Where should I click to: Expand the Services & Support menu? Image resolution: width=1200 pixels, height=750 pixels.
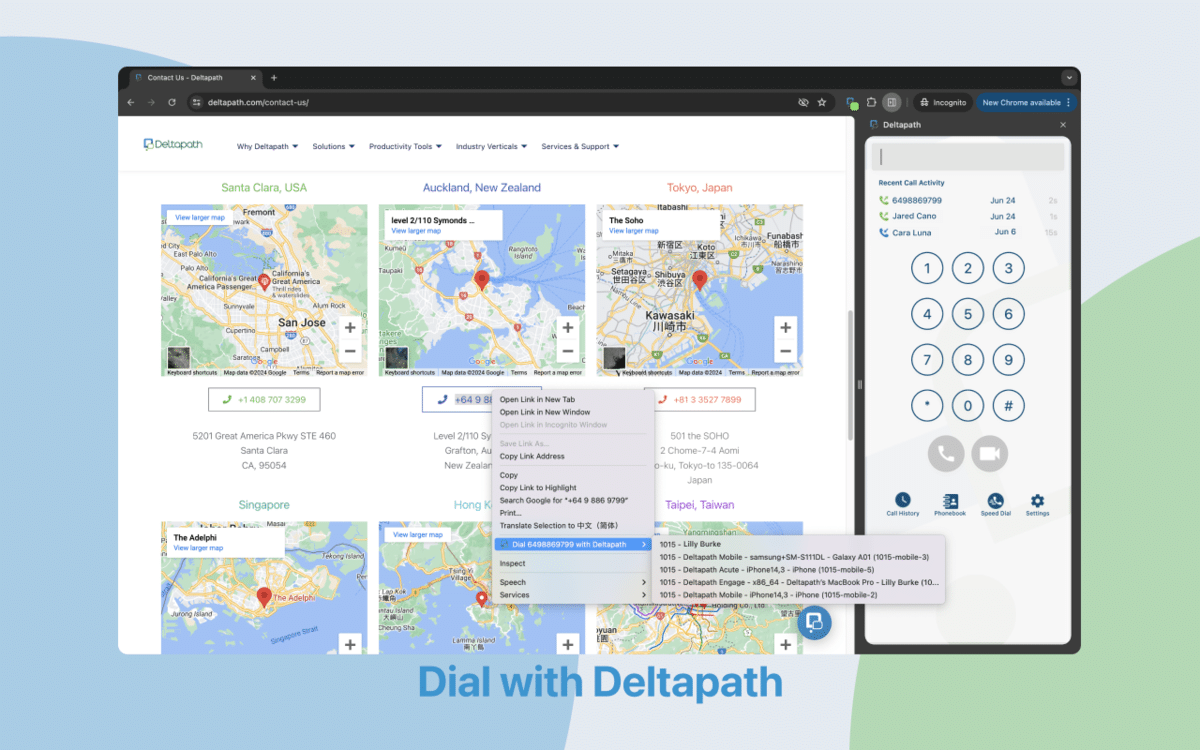(580, 146)
